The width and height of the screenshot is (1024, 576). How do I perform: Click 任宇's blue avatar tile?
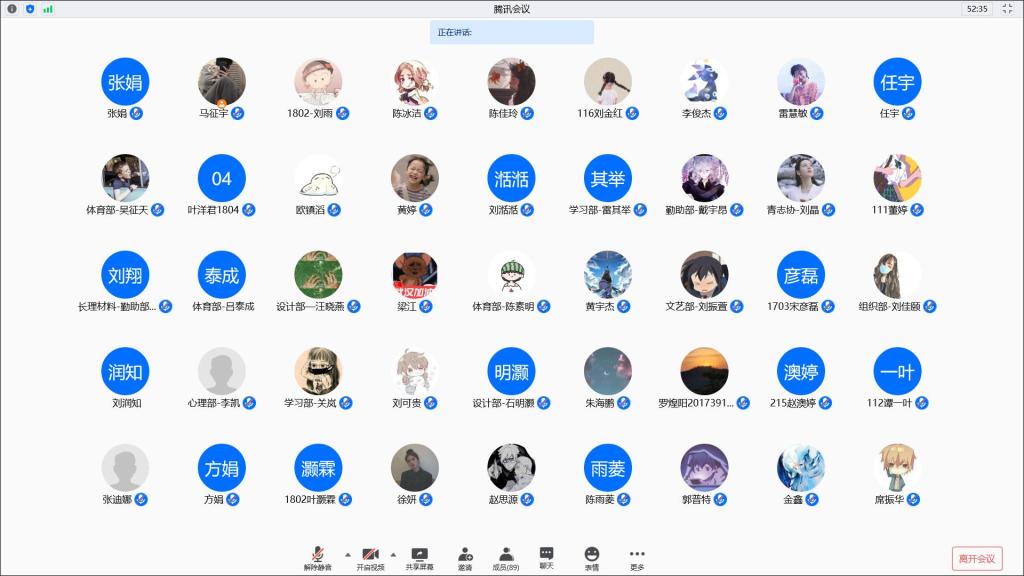896,82
